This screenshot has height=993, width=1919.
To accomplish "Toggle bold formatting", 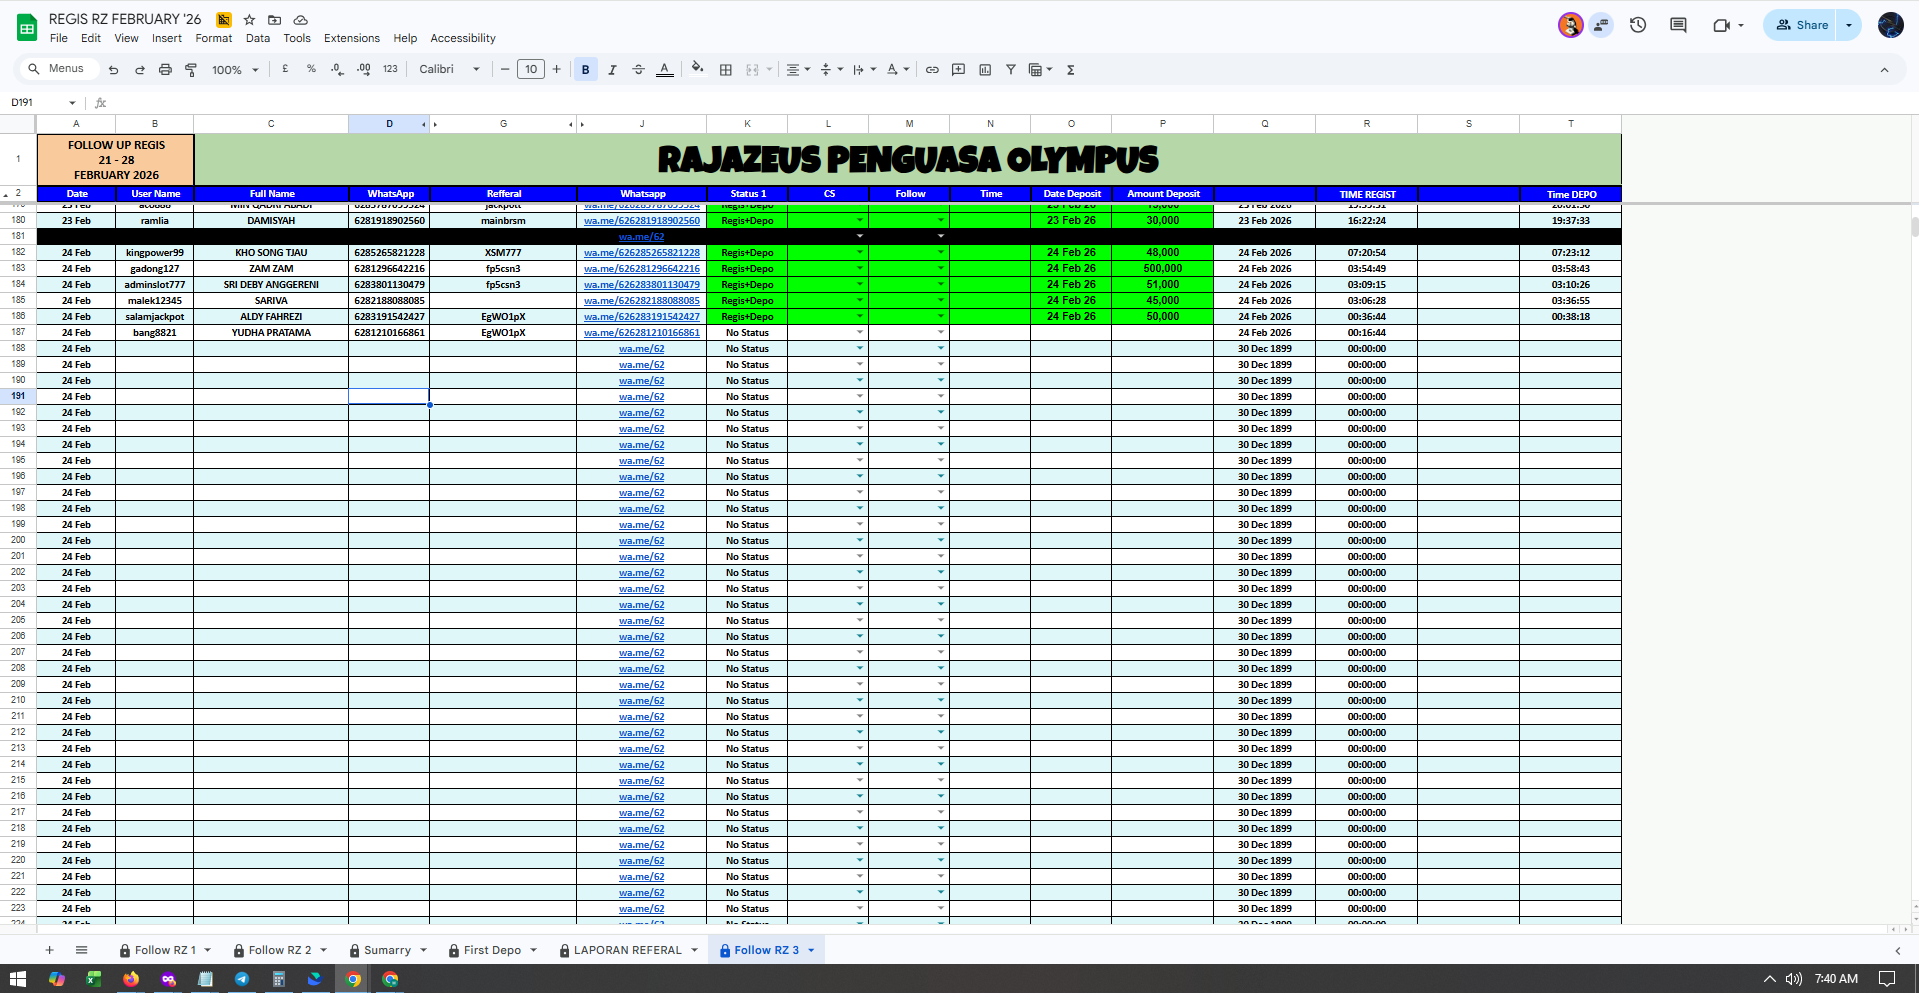I will (585, 70).
